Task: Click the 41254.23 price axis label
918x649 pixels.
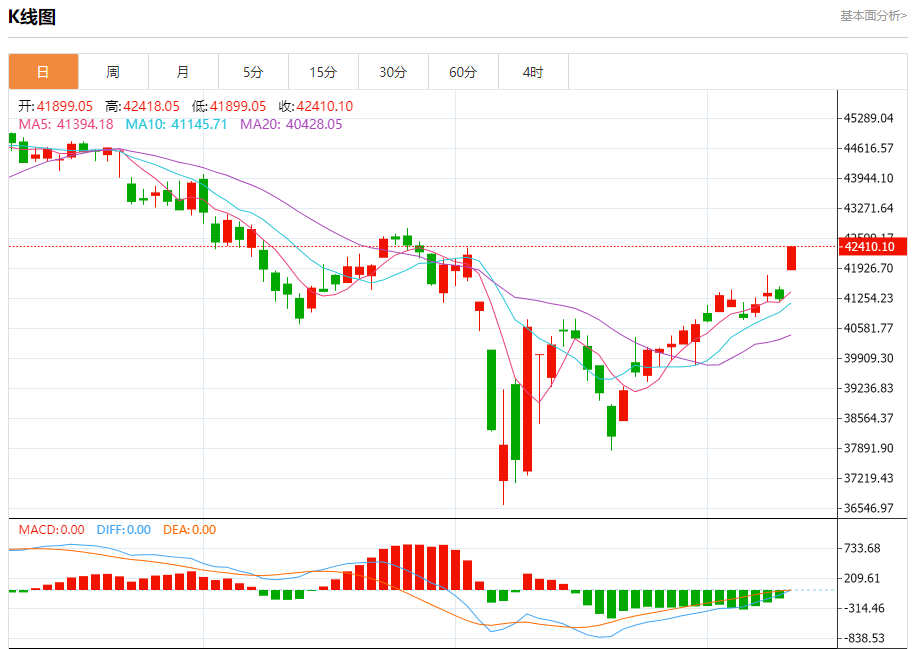Action: [x=869, y=298]
